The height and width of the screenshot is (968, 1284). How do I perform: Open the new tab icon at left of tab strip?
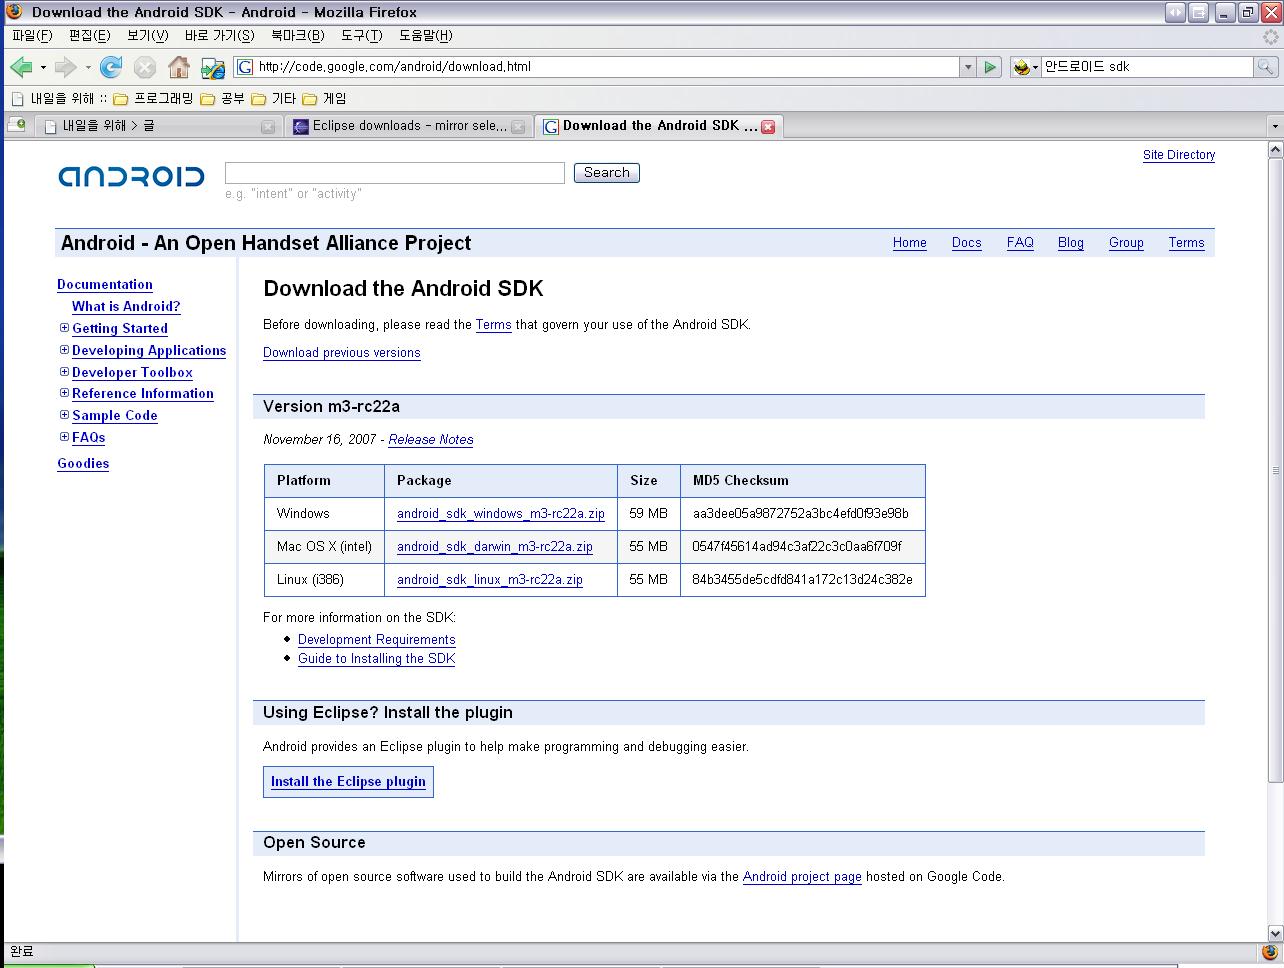16,125
